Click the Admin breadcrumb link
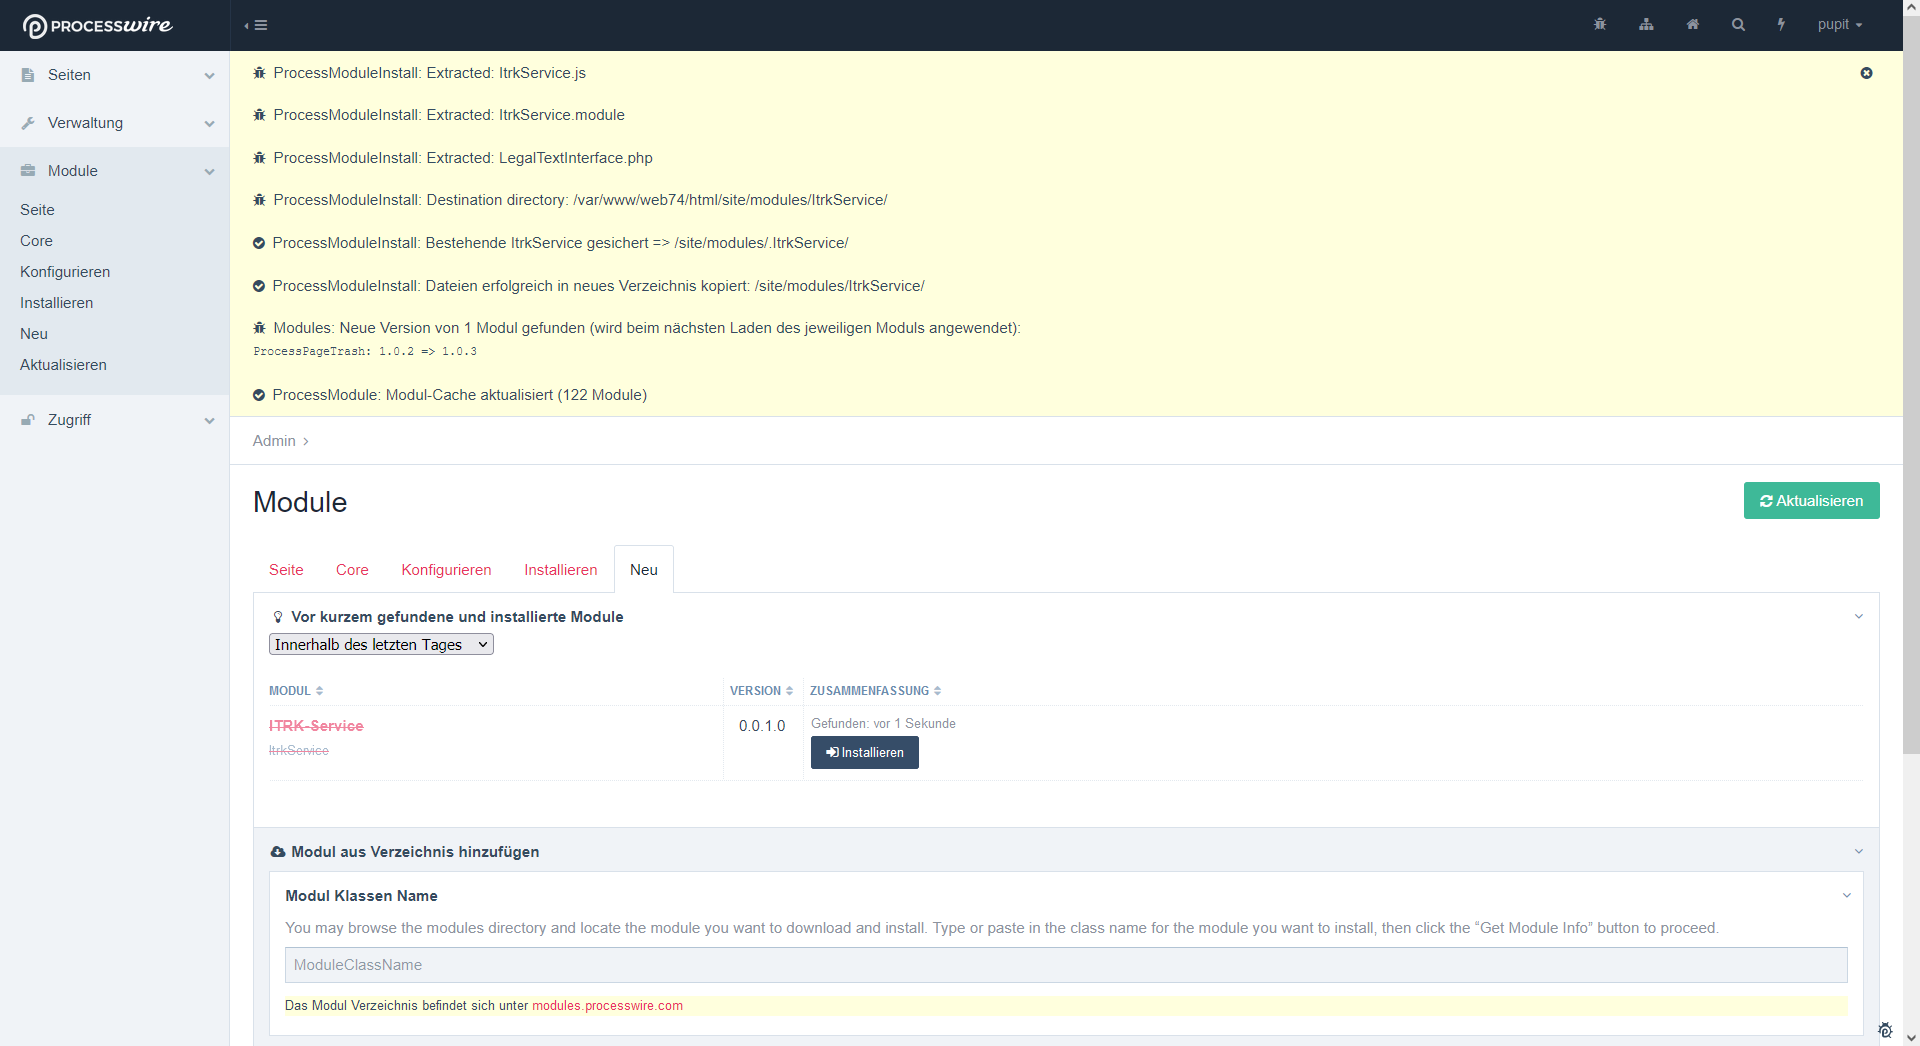 pyautogui.click(x=274, y=441)
